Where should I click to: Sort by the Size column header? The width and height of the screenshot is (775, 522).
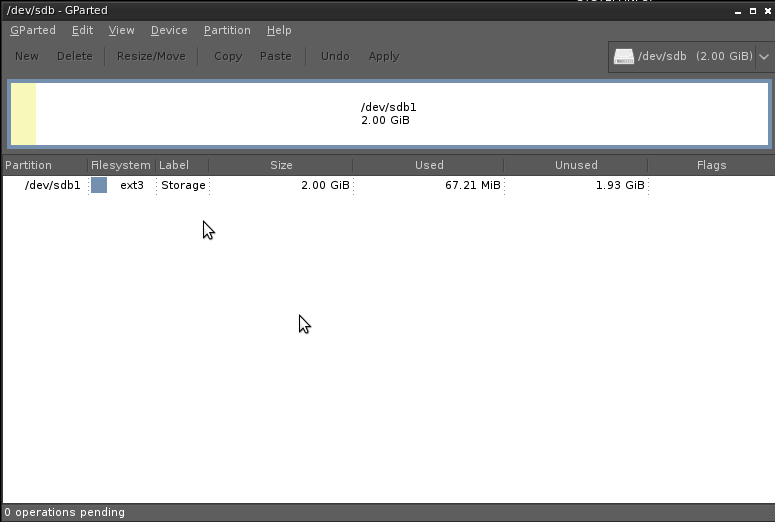point(281,165)
